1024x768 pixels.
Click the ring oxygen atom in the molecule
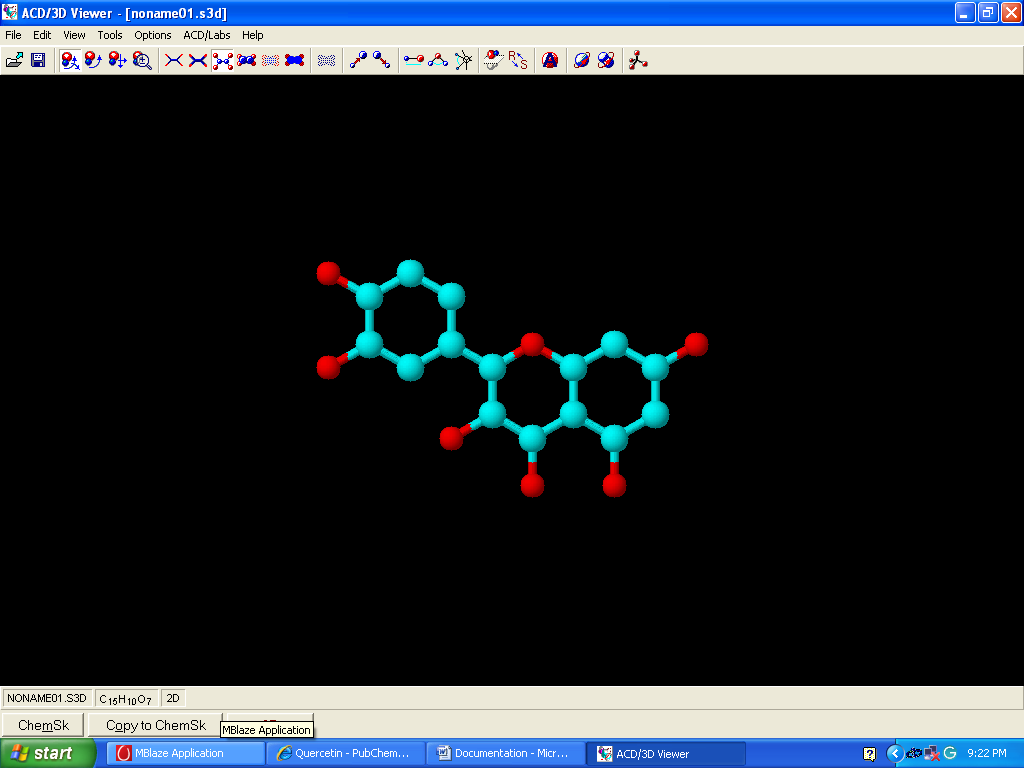(x=532, y=345)
